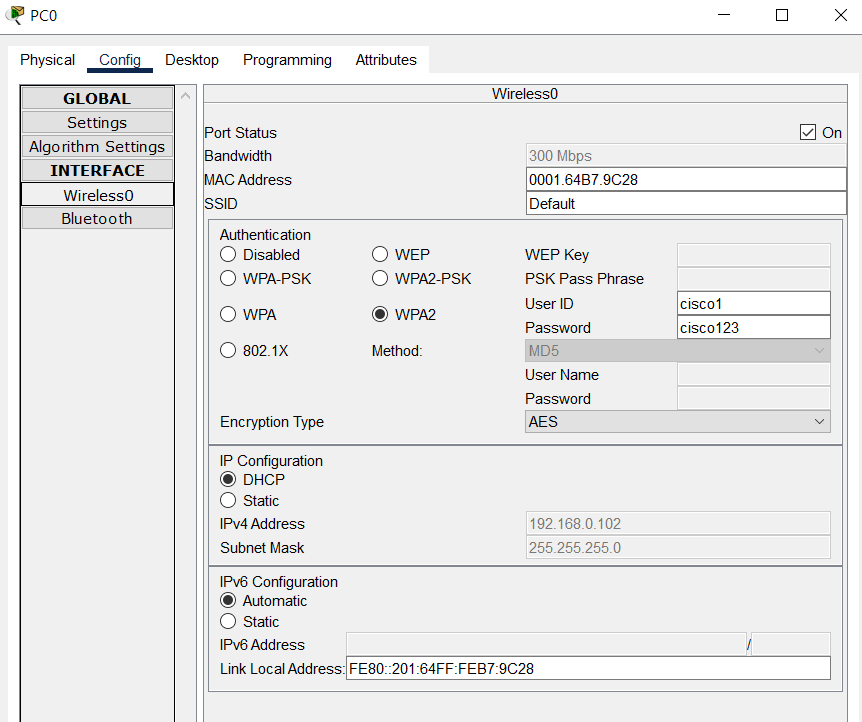Choose Static under IP Configuration
This screenshot has height=722, width=862.
[228, 500]
